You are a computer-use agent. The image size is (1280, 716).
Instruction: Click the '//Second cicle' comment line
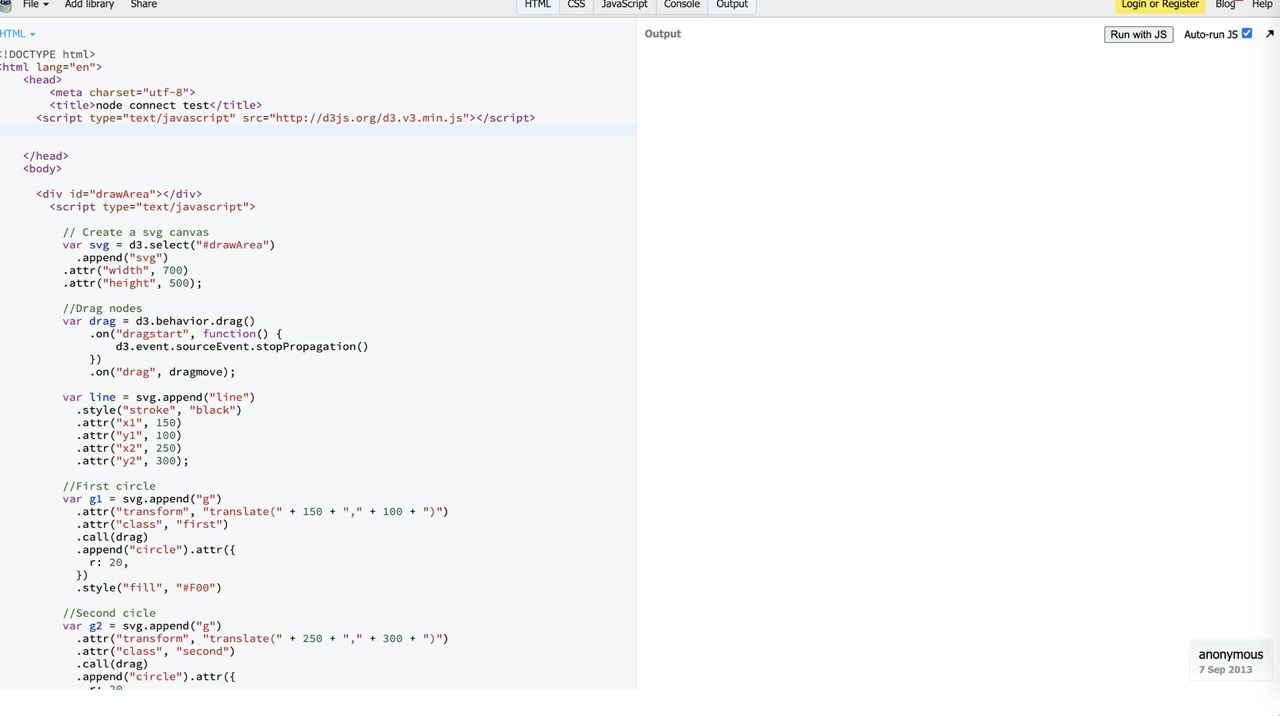(x=109, y=613)
